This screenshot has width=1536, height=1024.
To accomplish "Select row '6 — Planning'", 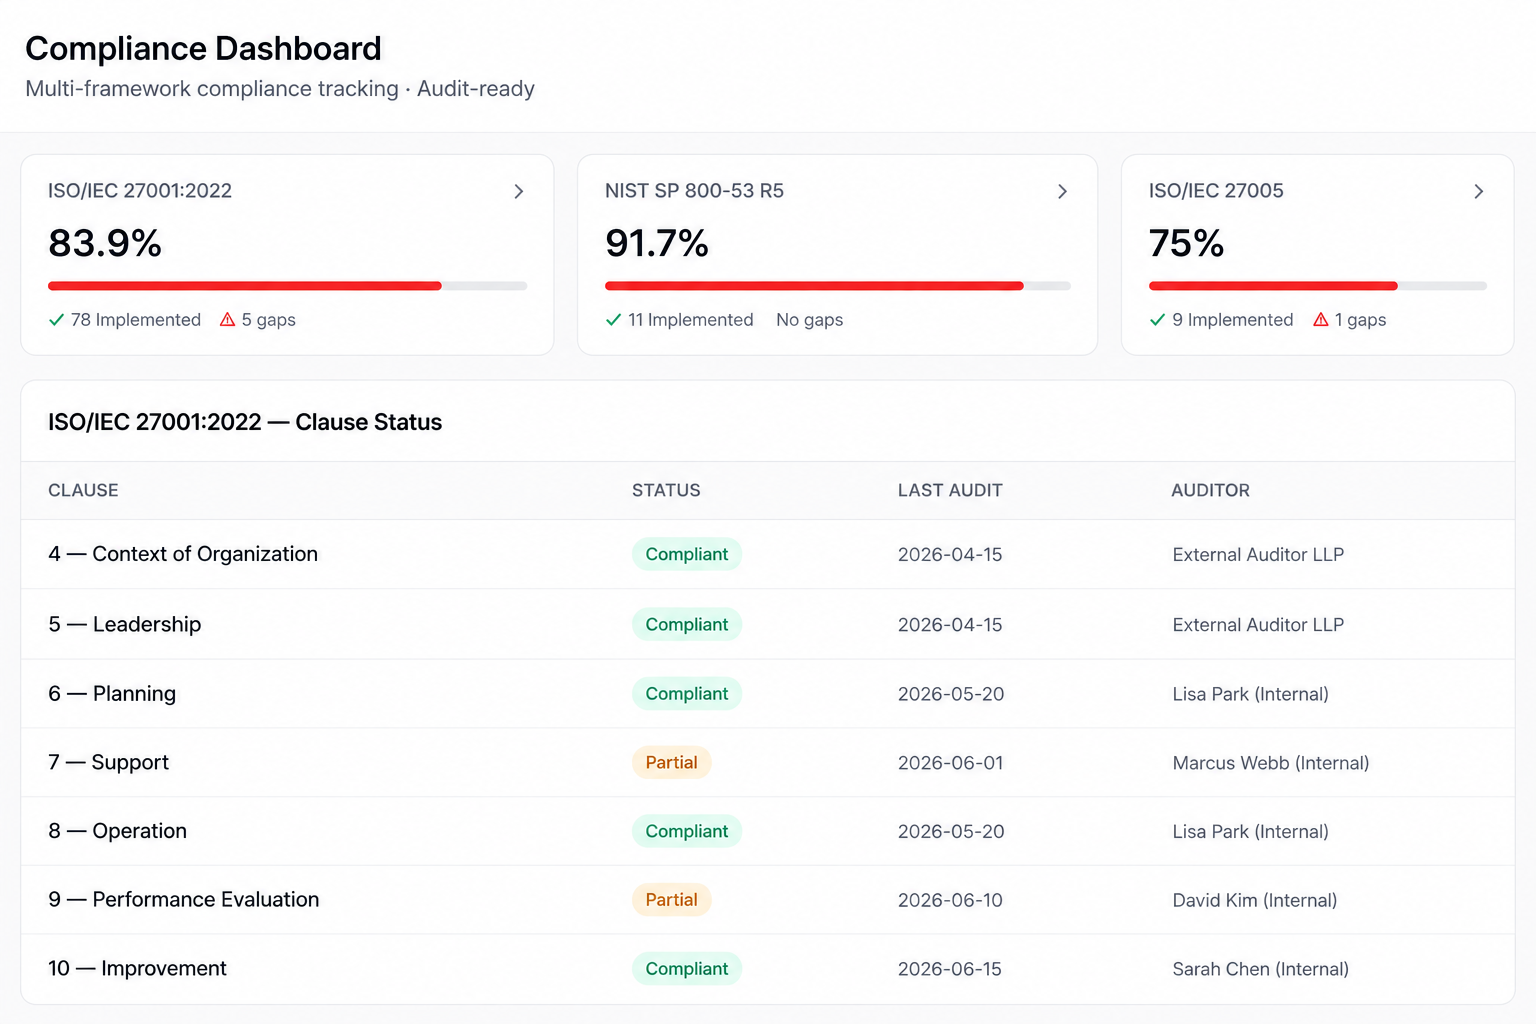I will tap(768, 693).
